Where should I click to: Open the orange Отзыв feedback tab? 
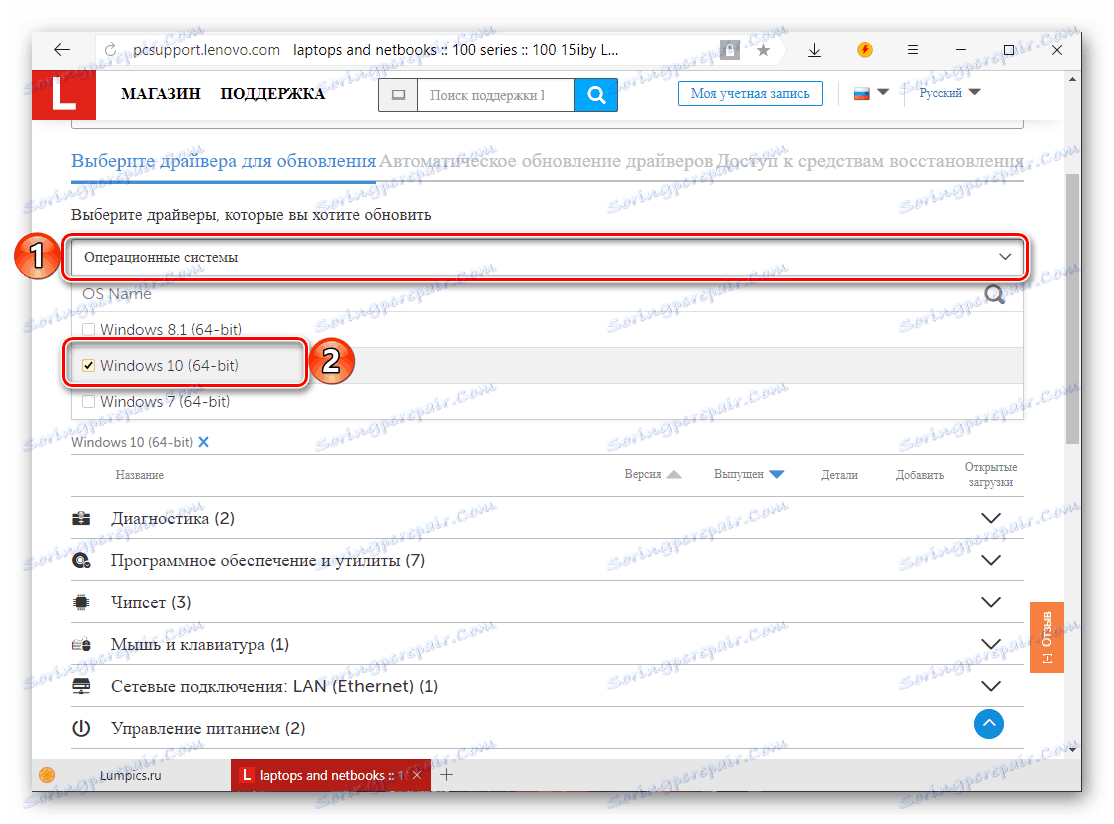[1047, 637]
